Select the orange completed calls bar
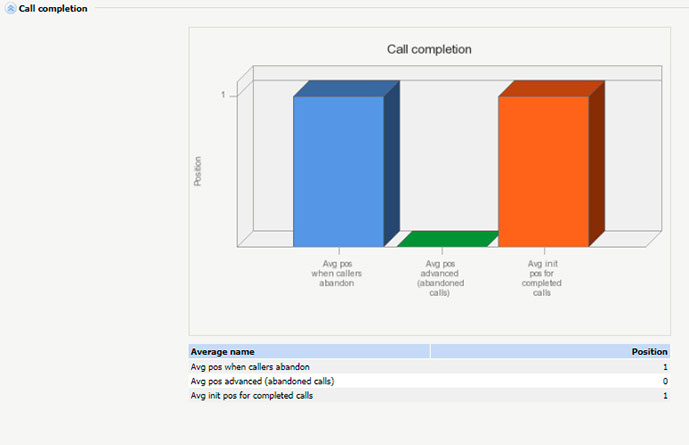689x445 pixels. (543, 170)
